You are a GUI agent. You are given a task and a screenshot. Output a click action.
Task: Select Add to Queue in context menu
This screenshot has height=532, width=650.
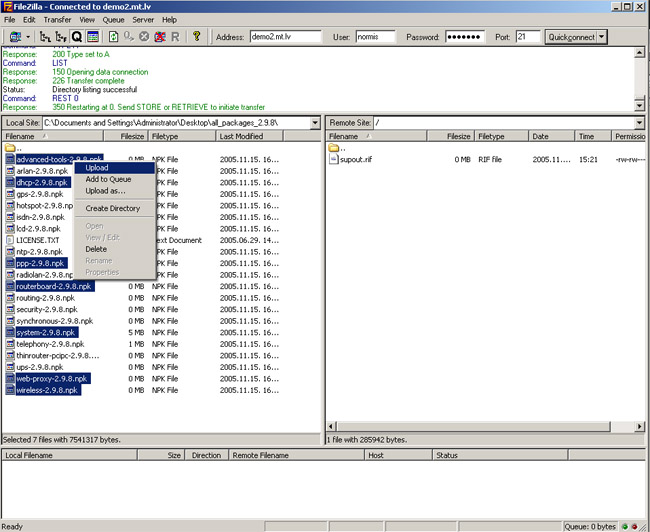(108, 179)
